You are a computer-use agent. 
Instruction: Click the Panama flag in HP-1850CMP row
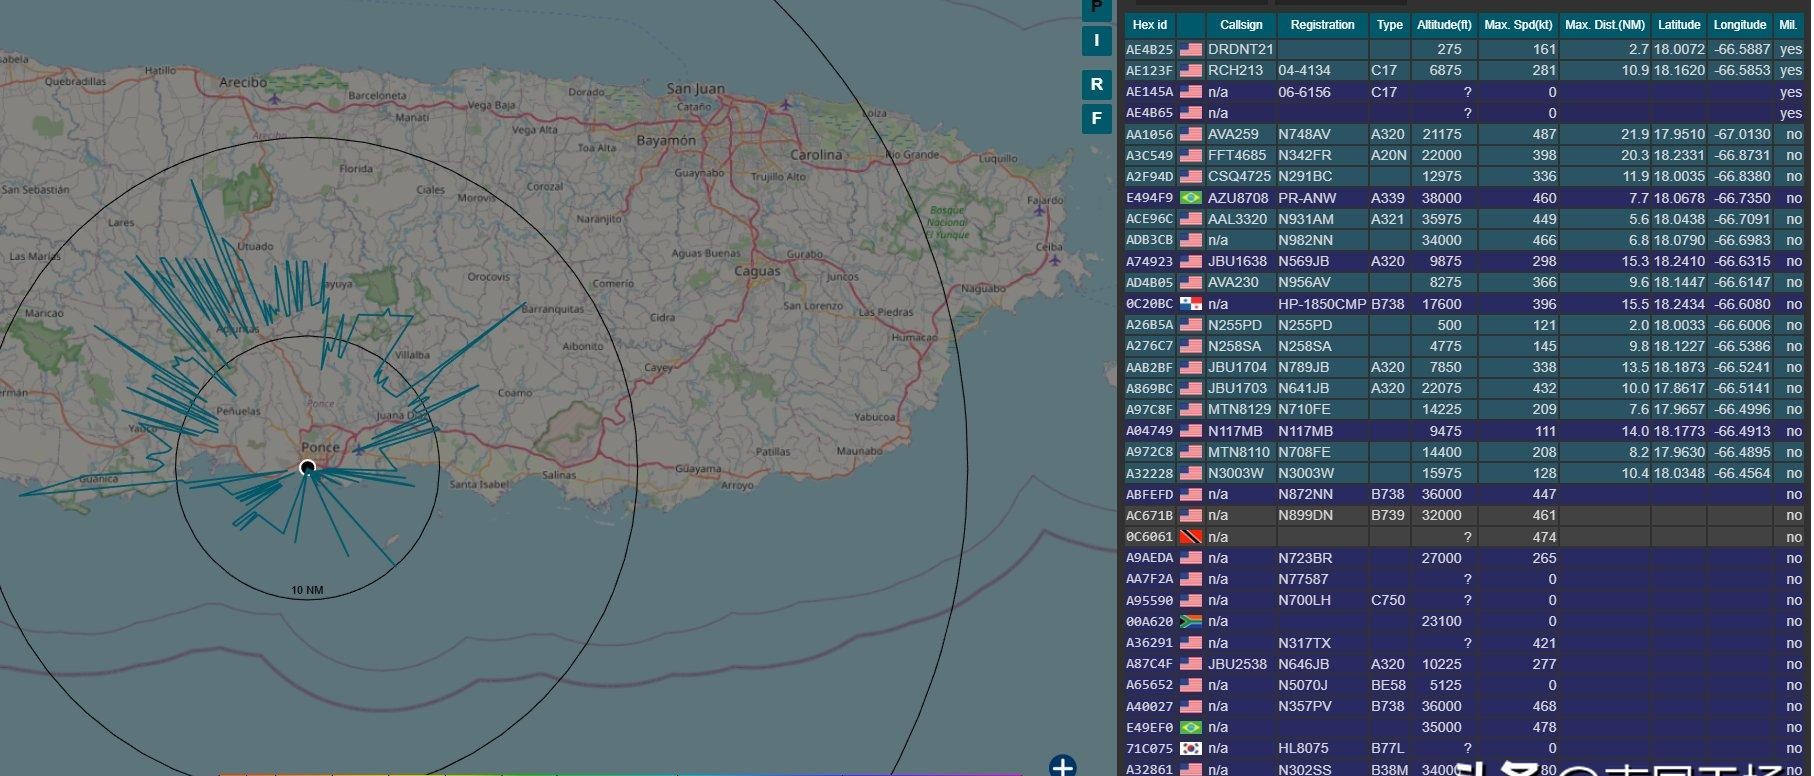point(1190,304)
